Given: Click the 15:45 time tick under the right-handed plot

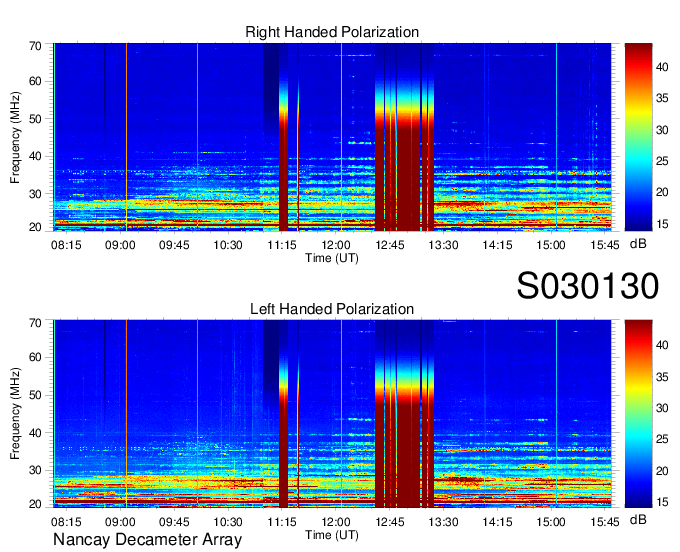Looking at the screenshot, I should pos(605,245).
